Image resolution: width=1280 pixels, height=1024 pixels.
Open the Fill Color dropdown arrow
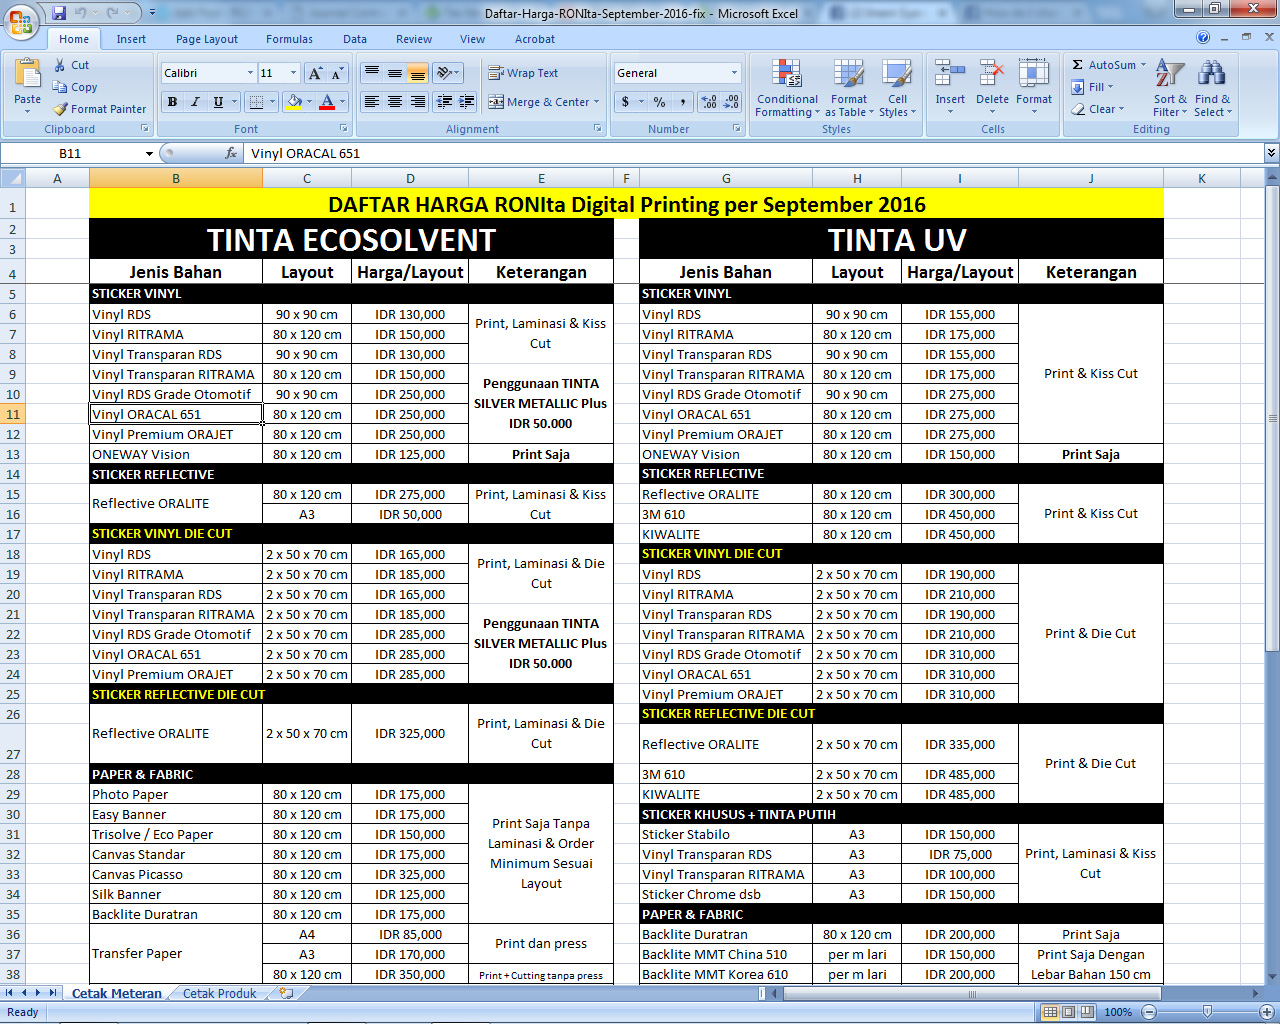309,102
